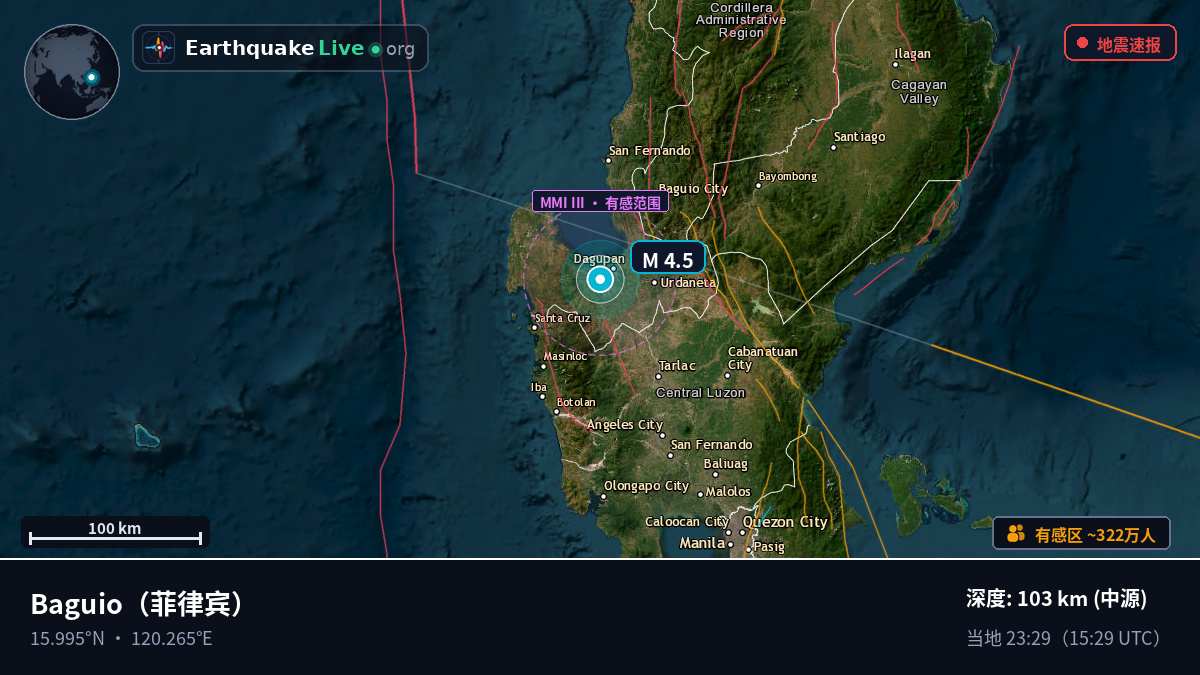Select the MMI III 有感范围 label
This screenshot has width=1200, height=675.
pyautogui.click(x=600, y=202)
